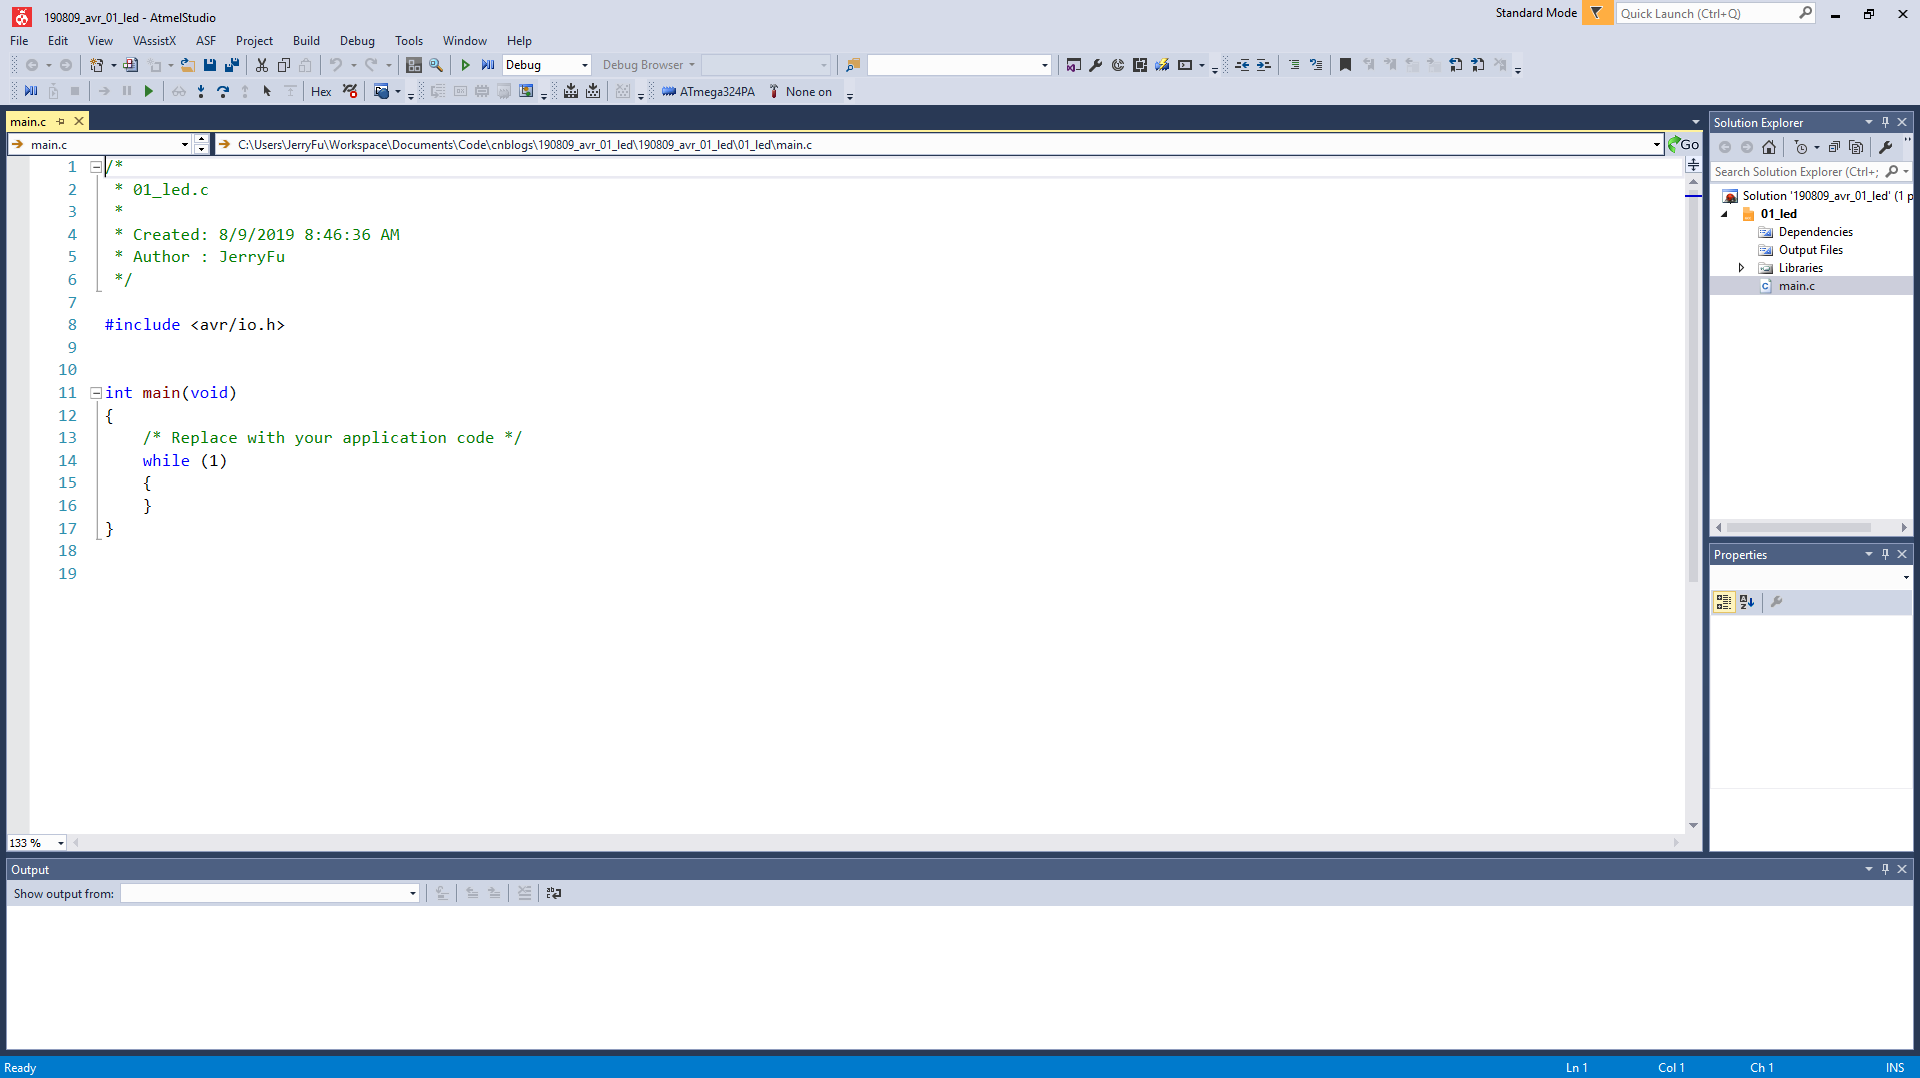Copy selection with the toolbar Copy icon
This screenshot has height=1078, width=1920.
[x=284, y=65]
